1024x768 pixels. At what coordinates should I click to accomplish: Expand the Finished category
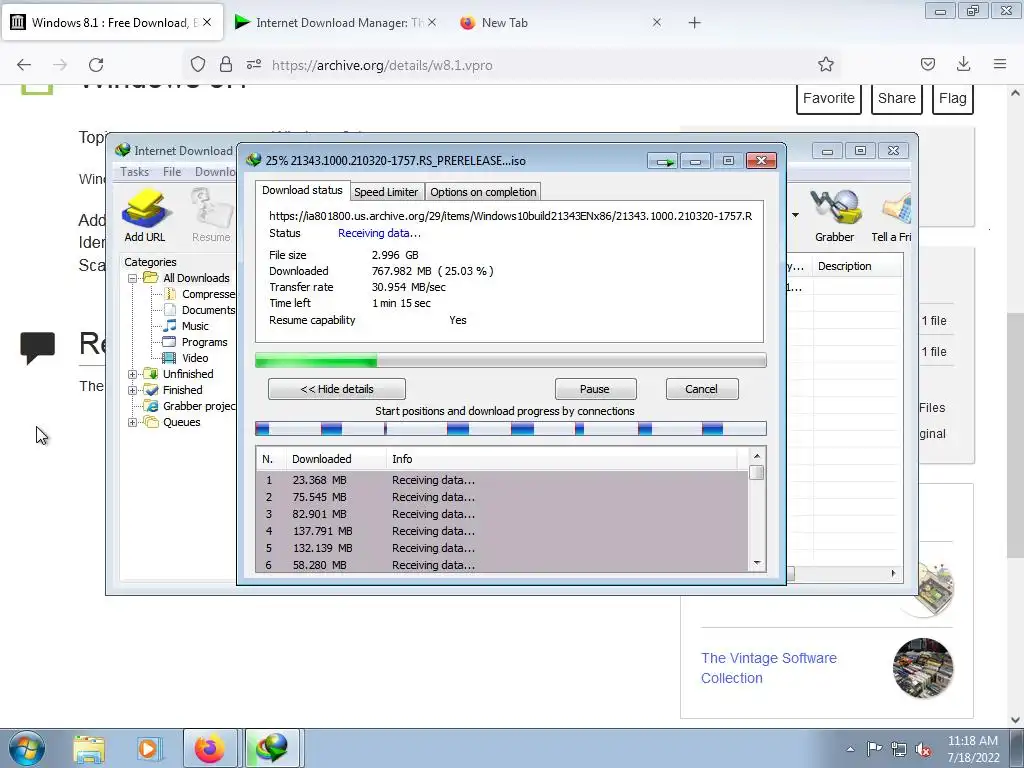[133, 390]
